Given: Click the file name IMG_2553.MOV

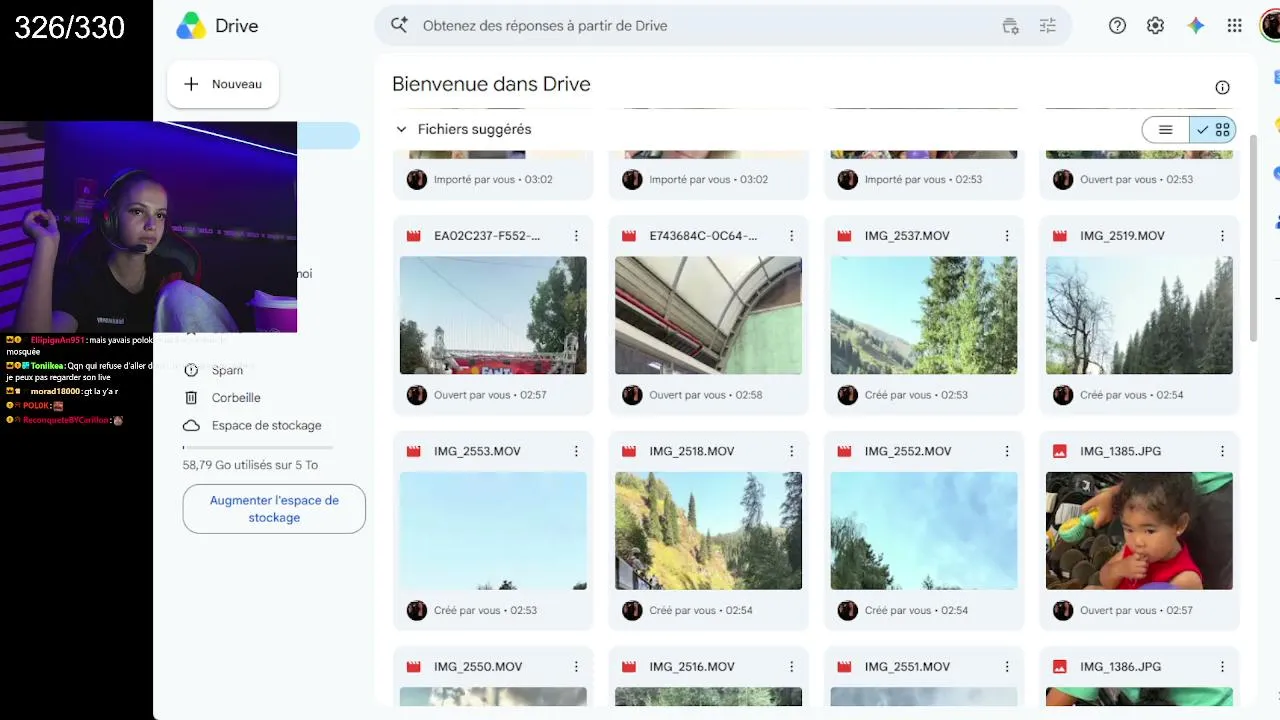Looking at the screenshot, I should (477, 451).
